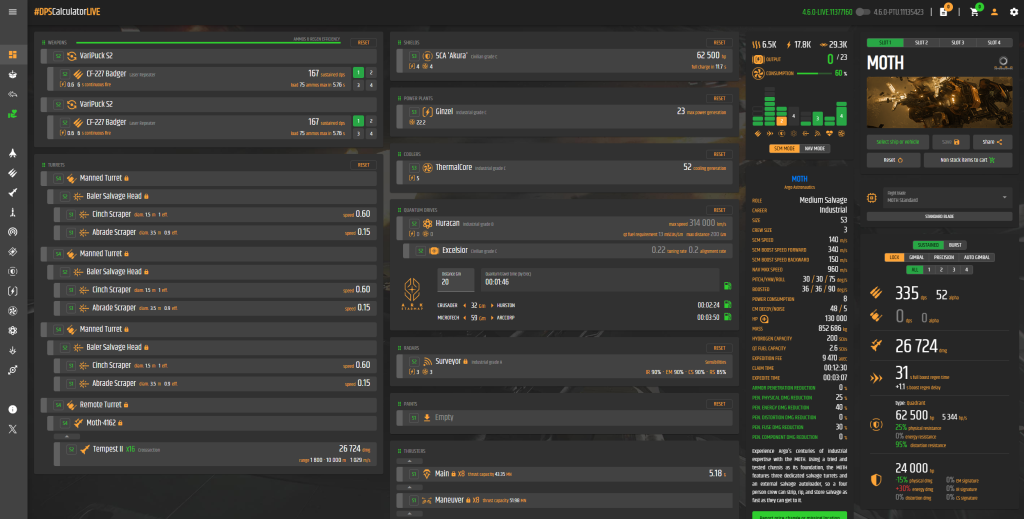Switch to SLOT 2 tab
This screenshot has height=519, width=1024.
(921, 43)
